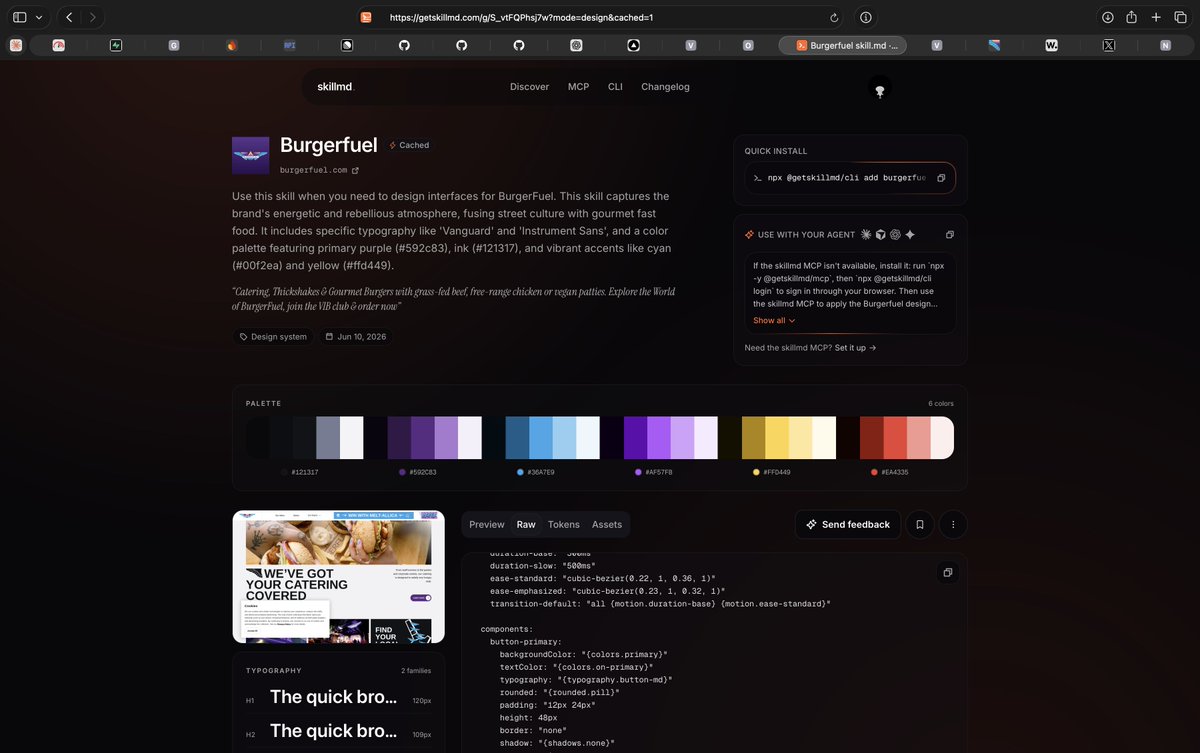Expand the prompt with Show all

point(774,320)
